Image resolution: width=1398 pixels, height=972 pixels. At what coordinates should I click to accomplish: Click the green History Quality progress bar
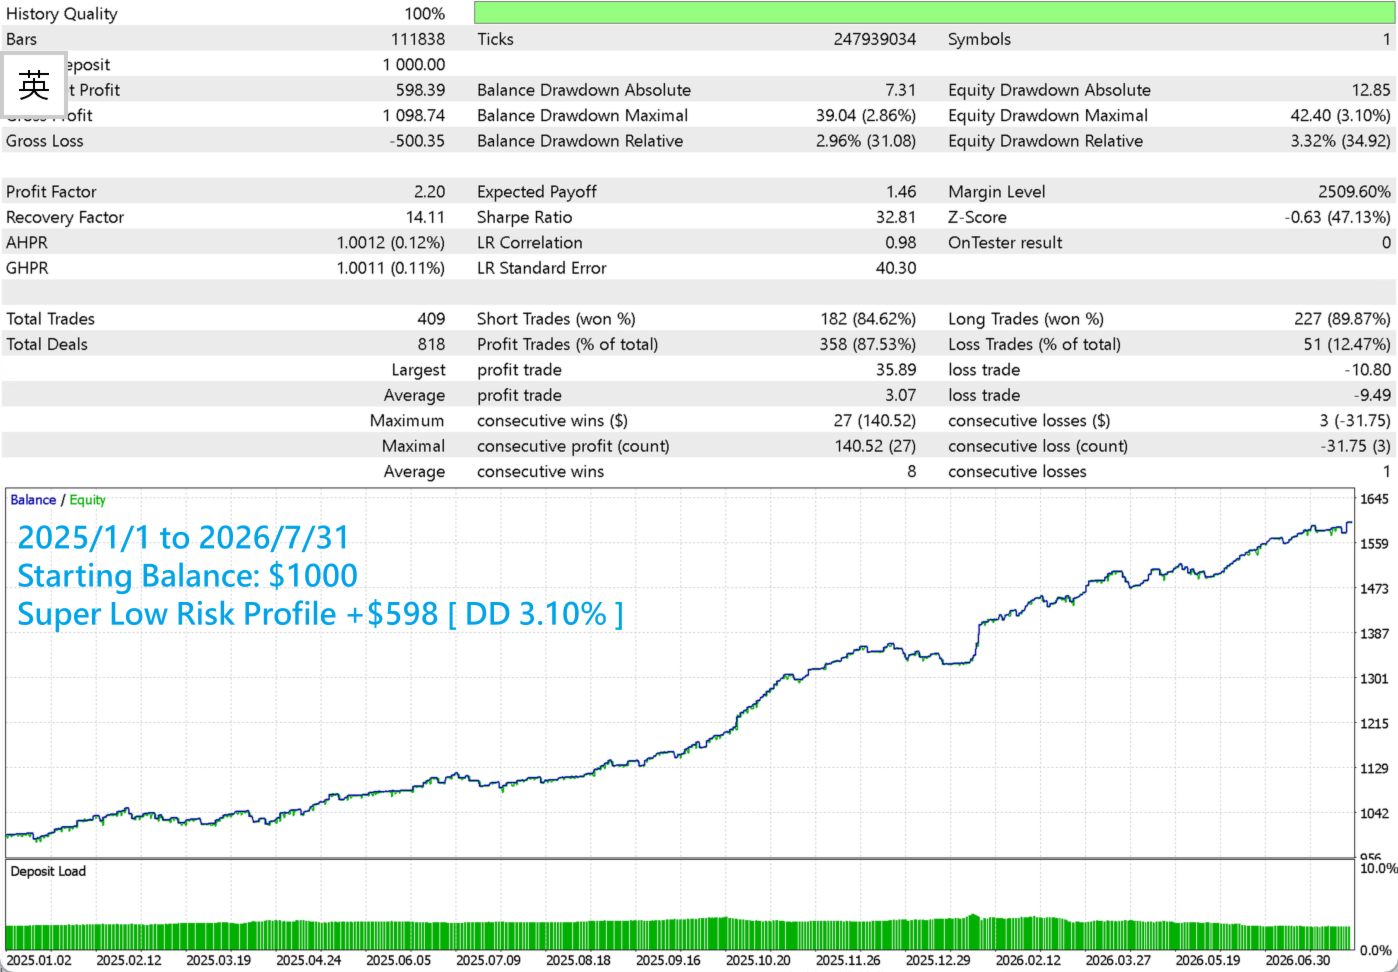coord(934,13)
